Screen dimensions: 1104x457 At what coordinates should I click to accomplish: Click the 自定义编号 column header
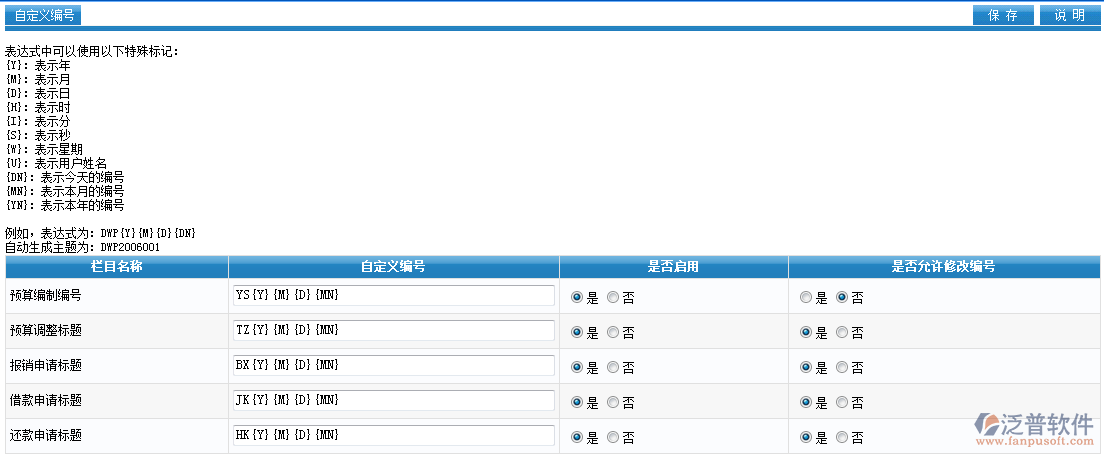click(394, 267)
